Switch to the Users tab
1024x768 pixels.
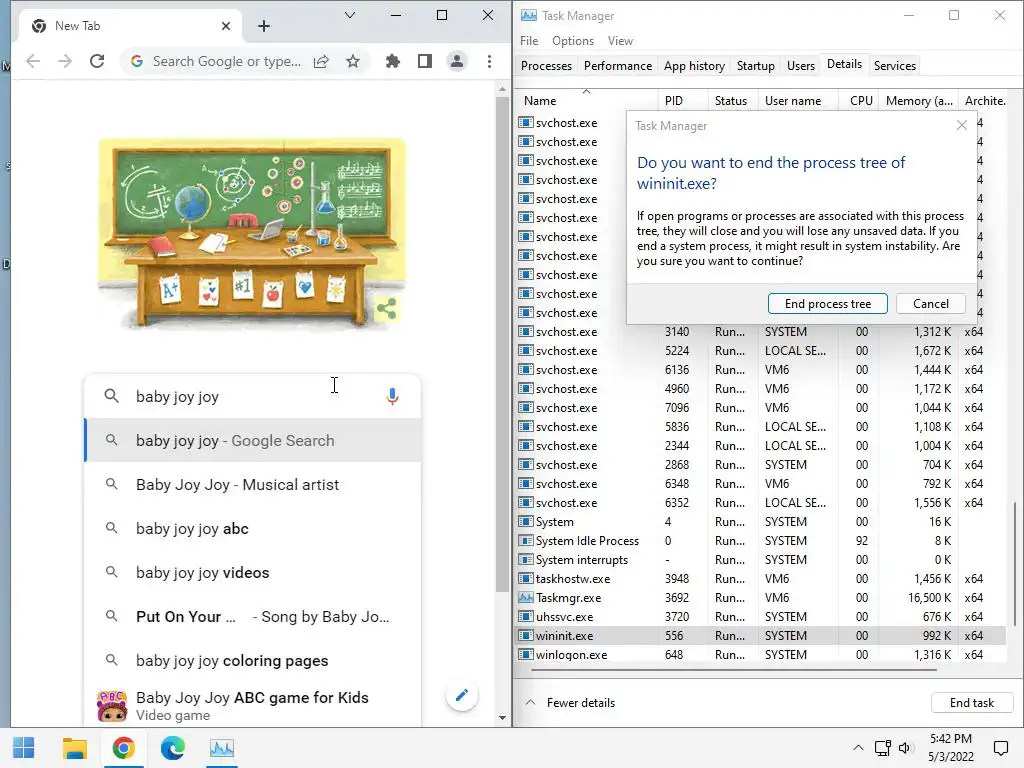tap(801, 65)
